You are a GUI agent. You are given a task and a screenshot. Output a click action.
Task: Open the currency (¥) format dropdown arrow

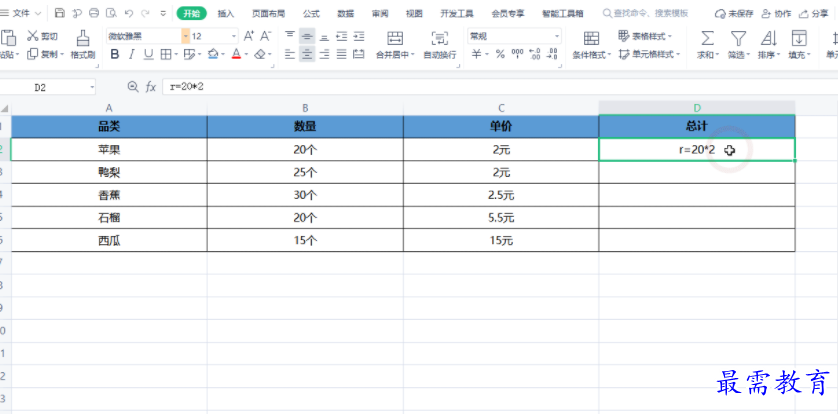pyautogui.click(x=486, y=54)
